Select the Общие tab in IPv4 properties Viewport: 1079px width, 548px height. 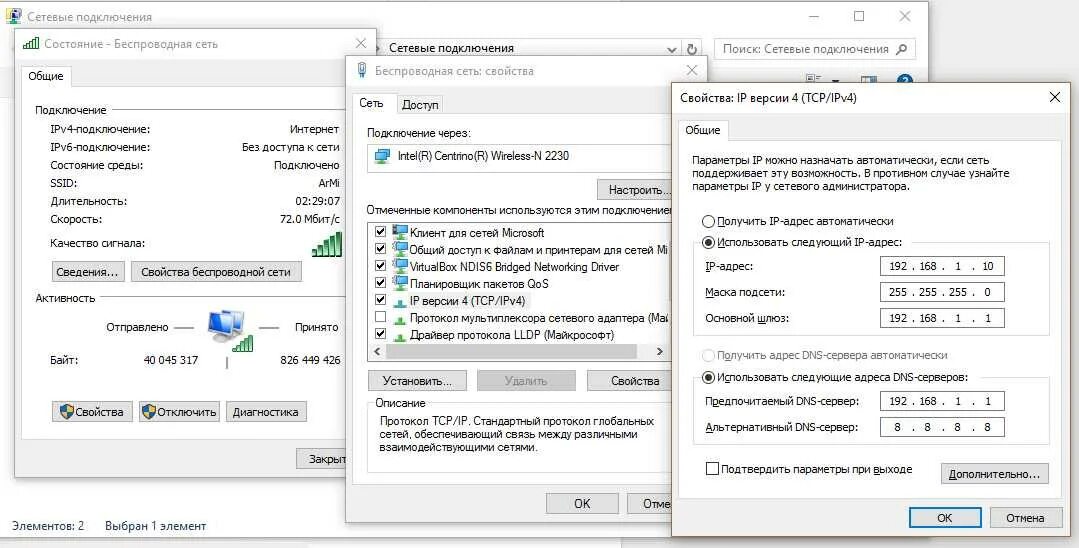point(703,130)
